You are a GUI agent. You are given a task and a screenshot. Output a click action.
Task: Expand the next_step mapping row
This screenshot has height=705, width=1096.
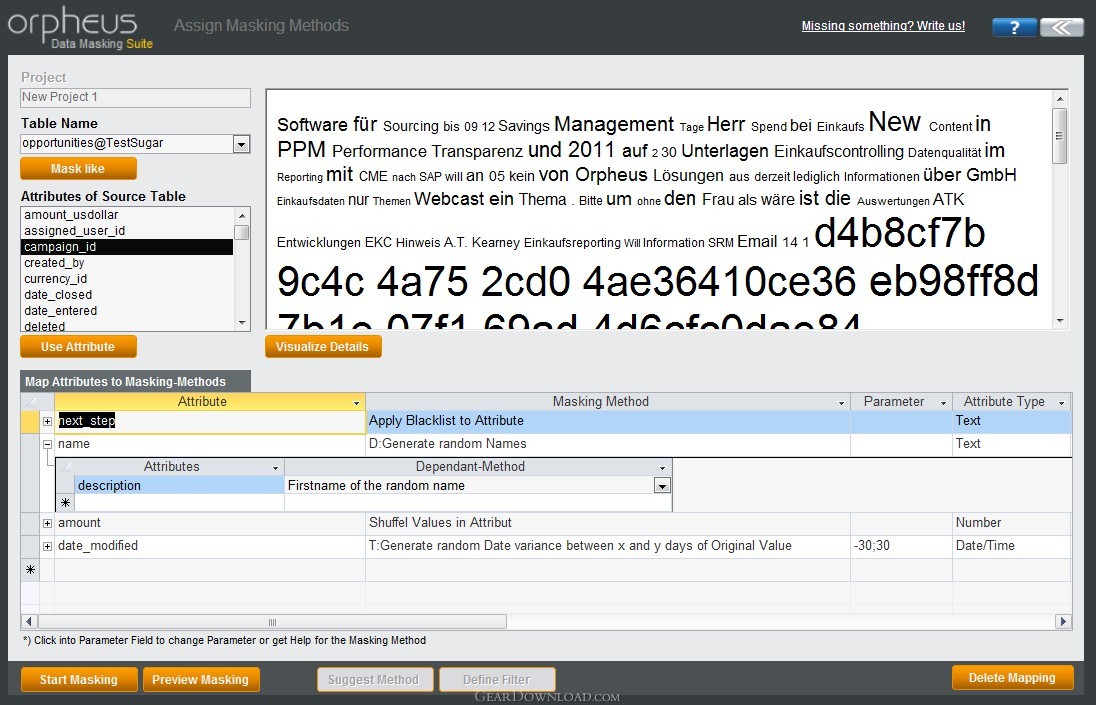click(48, 421)
